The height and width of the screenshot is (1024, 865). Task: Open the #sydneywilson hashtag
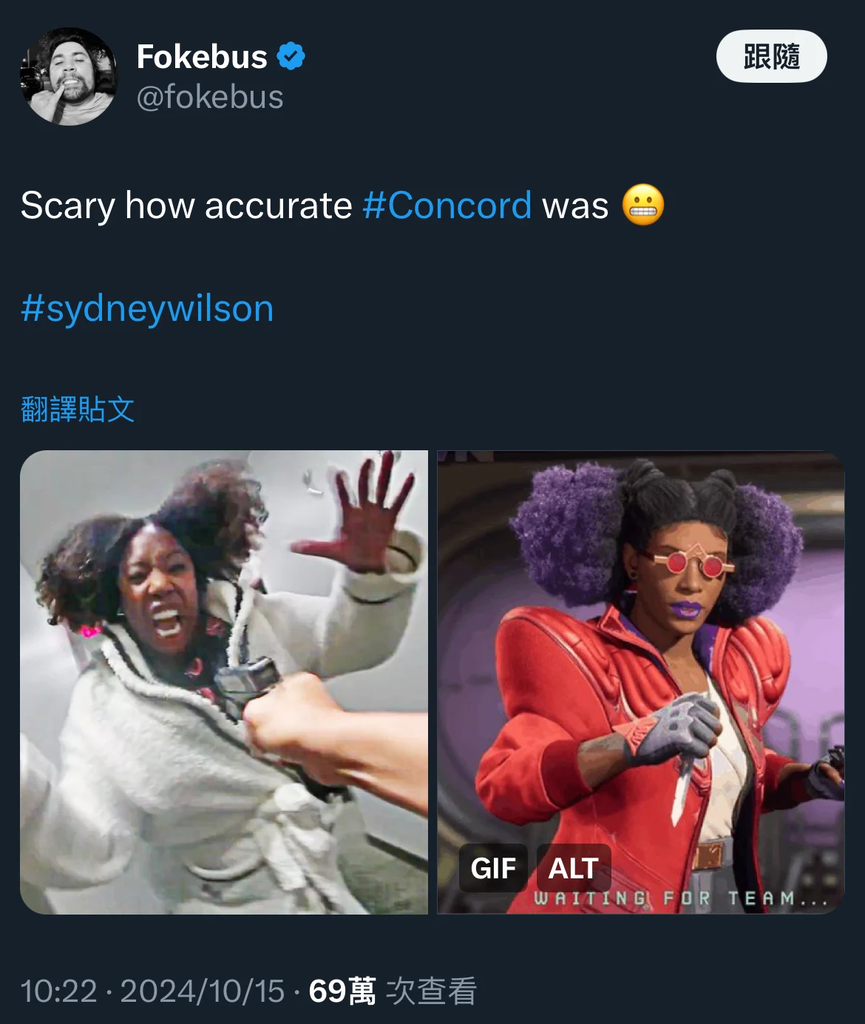point(147,308)
